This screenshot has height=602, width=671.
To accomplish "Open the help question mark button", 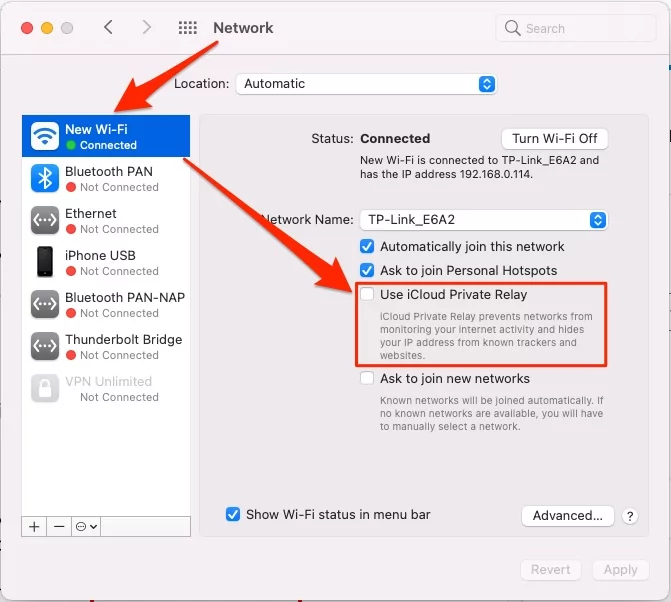I will tap(630, 516).
